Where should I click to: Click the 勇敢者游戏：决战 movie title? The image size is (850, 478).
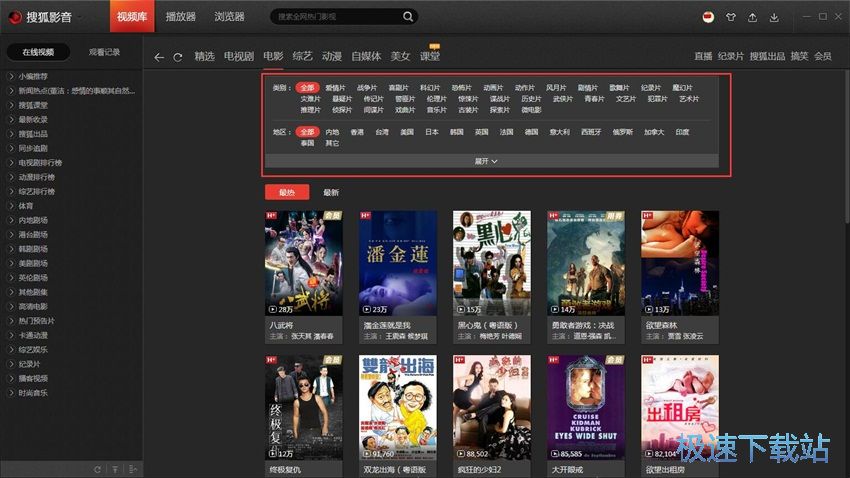pyautogui.click(x=583, y=325)
